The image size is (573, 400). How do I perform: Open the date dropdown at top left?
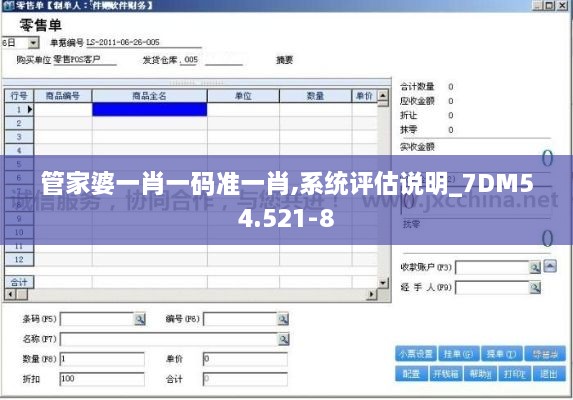[x=33, y=43]
